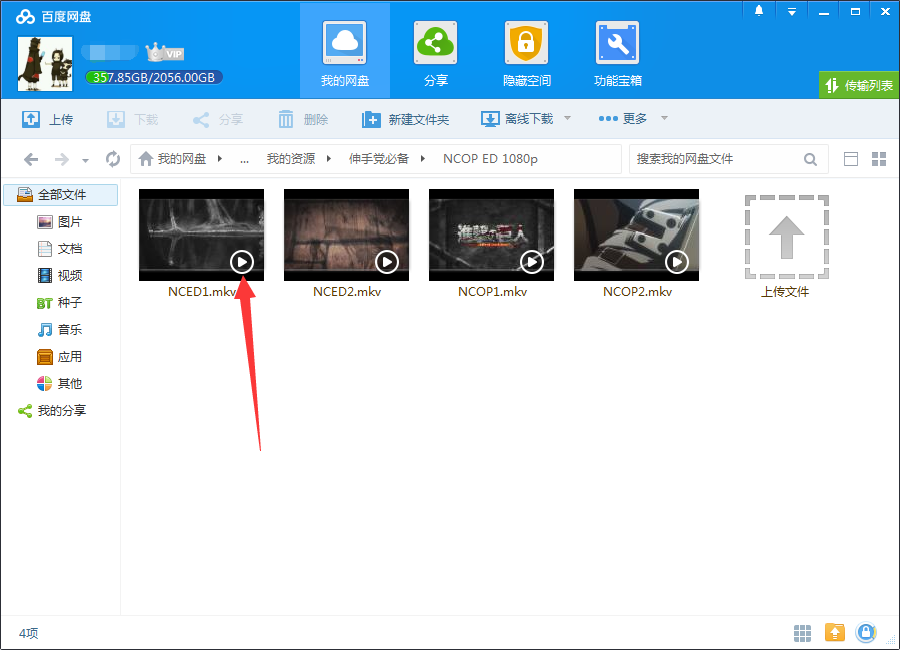Select the NCOP2.mkv video thumbnail
The width and height of the screenshot is (900, 650).
(x=637, y=235)
